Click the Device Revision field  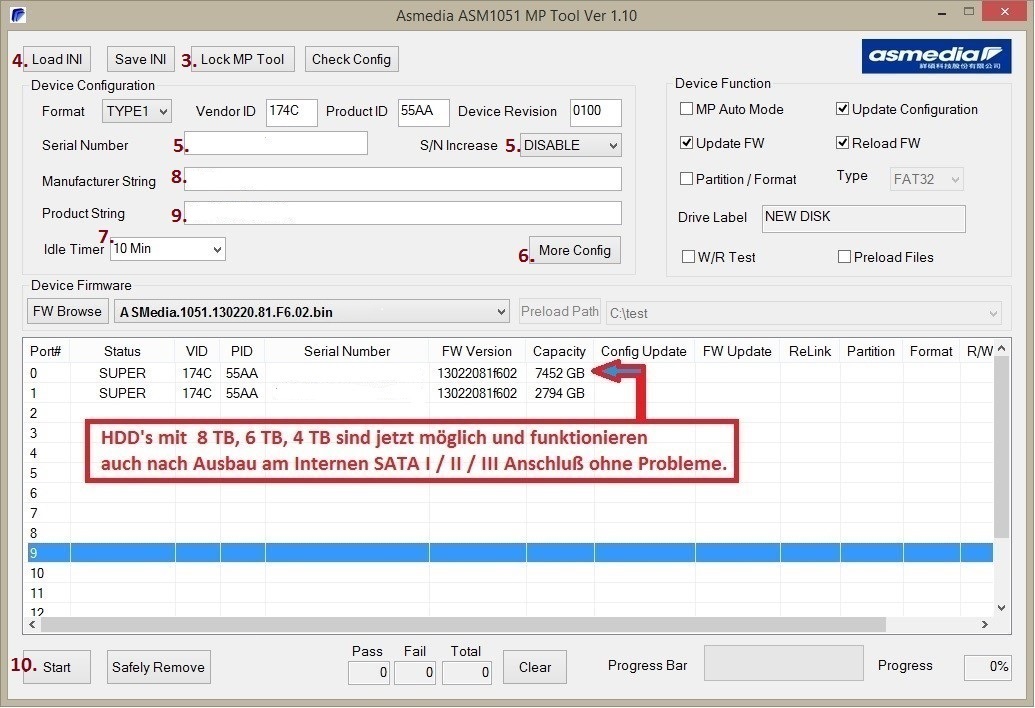(x=595, y=112)
